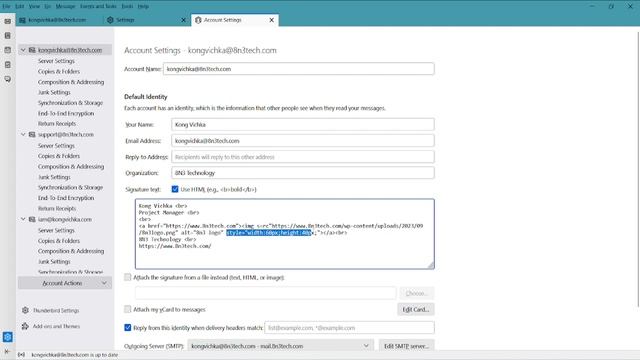Open the View menu
Image resolution: width=640 pixels, height=360 pixels.
click(x=34, y=7)
